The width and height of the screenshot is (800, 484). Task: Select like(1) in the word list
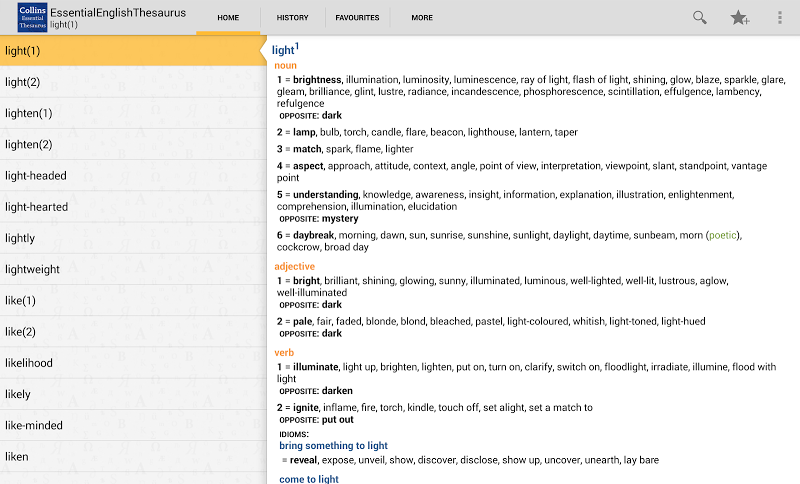pos(133,300)
